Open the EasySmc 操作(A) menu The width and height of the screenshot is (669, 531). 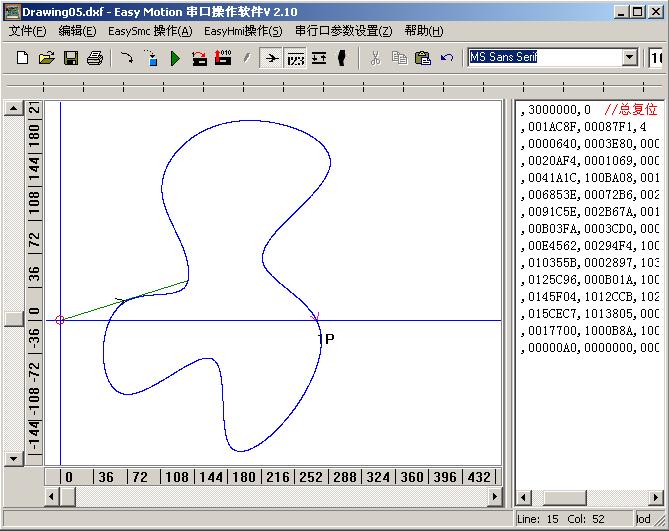150,31
